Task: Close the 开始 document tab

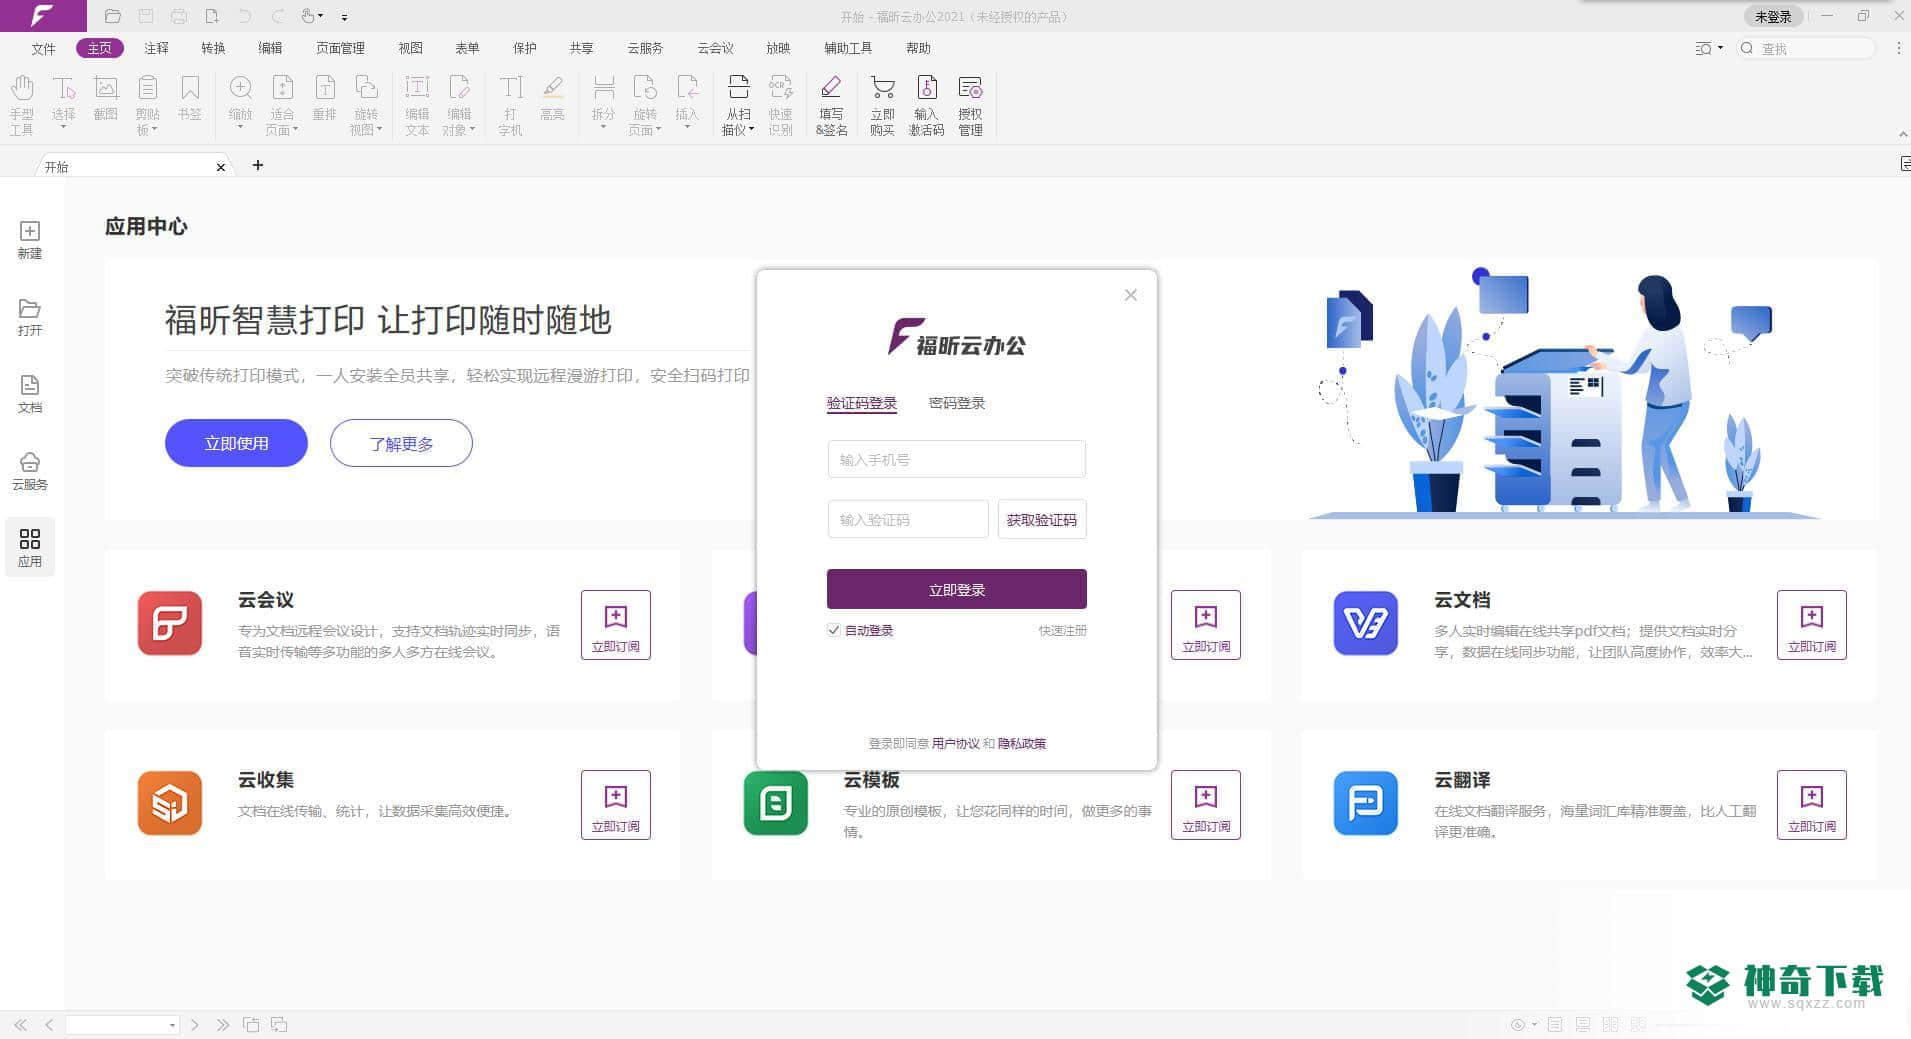Action: tap(221, 167)
